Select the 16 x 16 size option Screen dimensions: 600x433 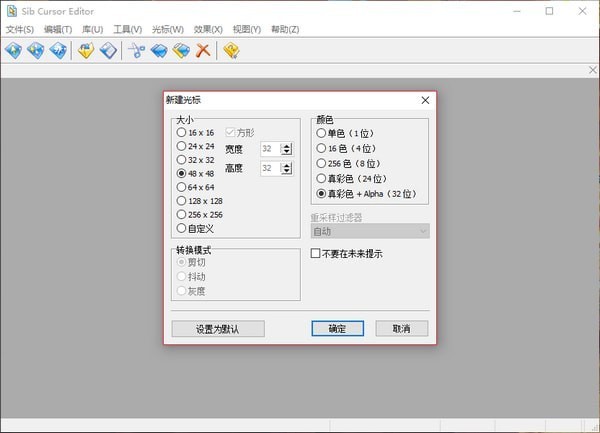pyautogui.click(x=181, y=132)
